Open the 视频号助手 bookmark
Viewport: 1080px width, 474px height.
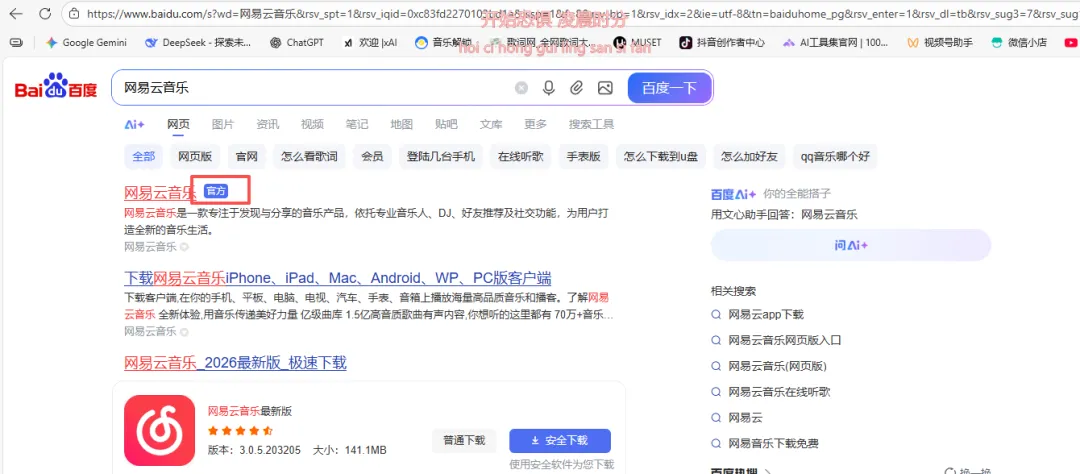click(x=939, y=42)
